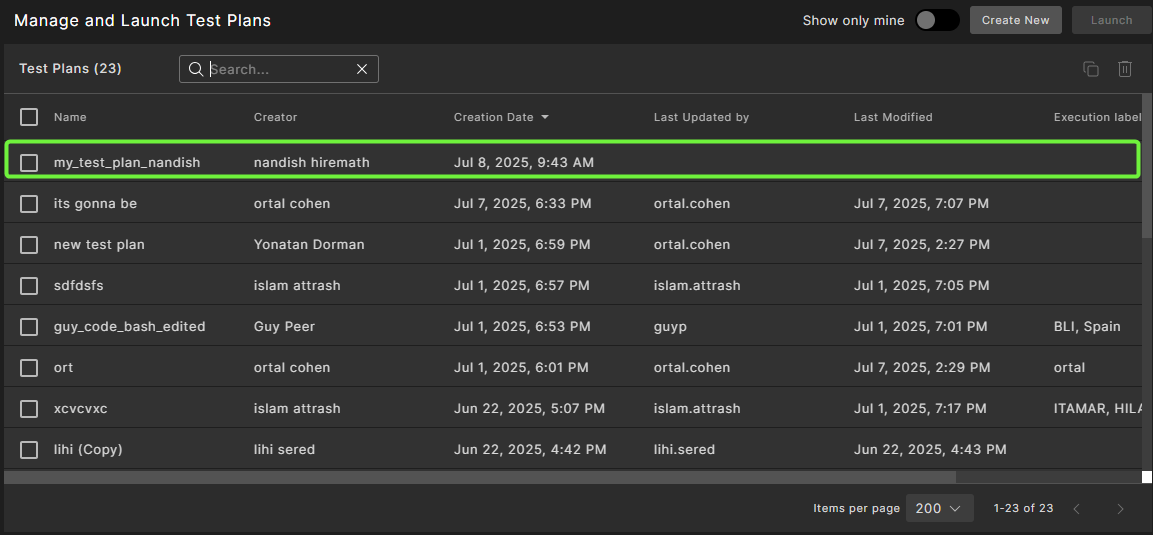Select checkbox for guy_code_bash_edited

point(29,326)
